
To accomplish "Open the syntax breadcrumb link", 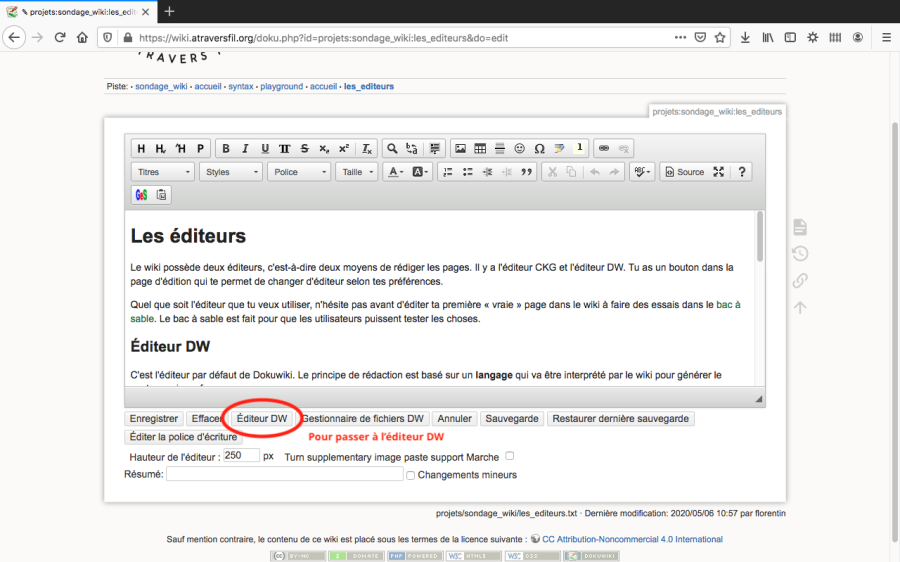I will 240,87.
